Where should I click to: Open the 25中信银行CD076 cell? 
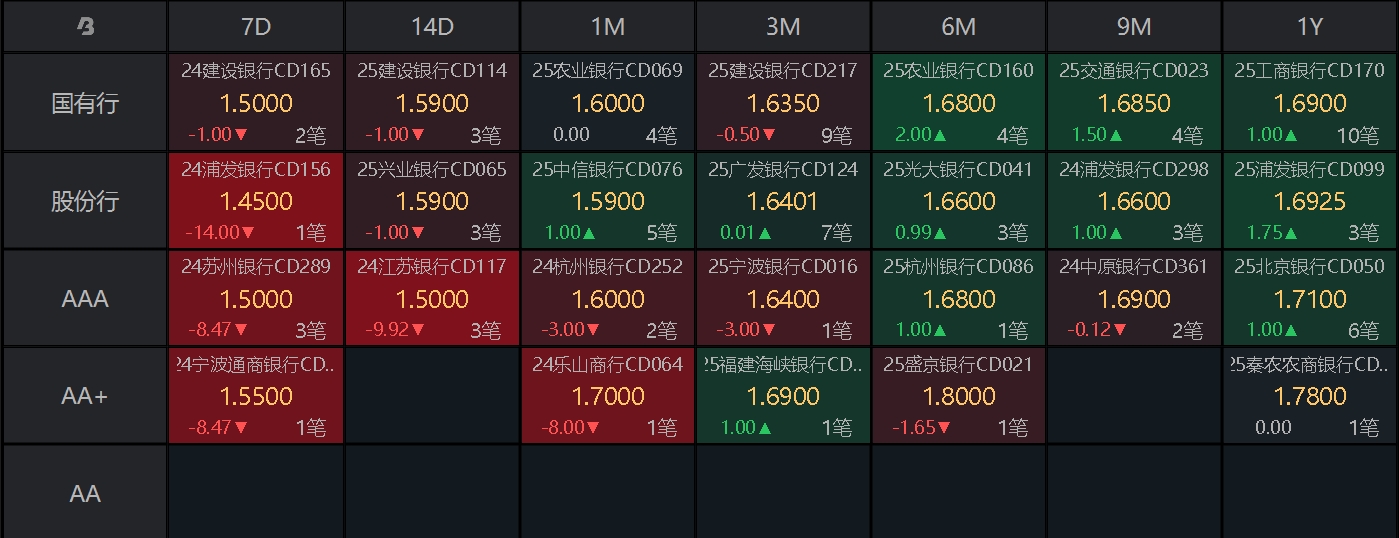[608, 200]
